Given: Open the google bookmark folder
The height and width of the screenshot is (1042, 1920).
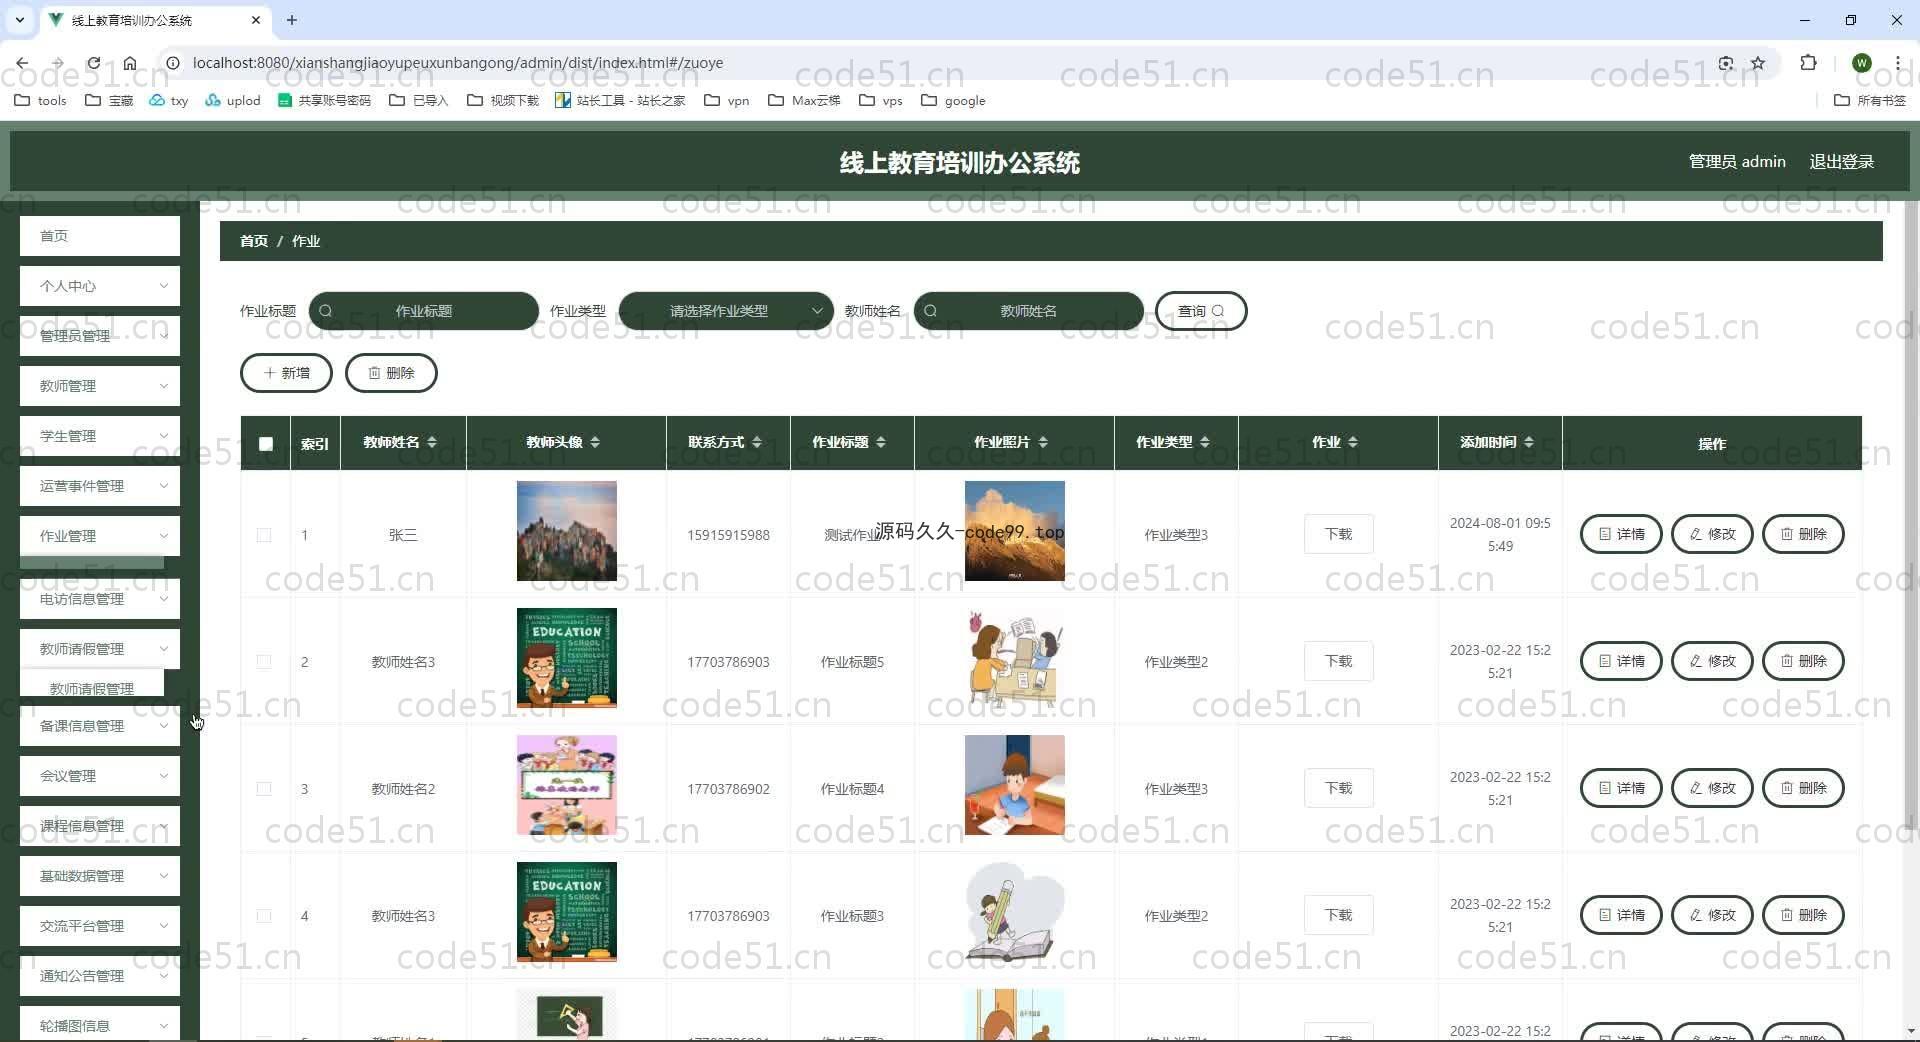Looking at the screenshot, I should click(953, 100).
